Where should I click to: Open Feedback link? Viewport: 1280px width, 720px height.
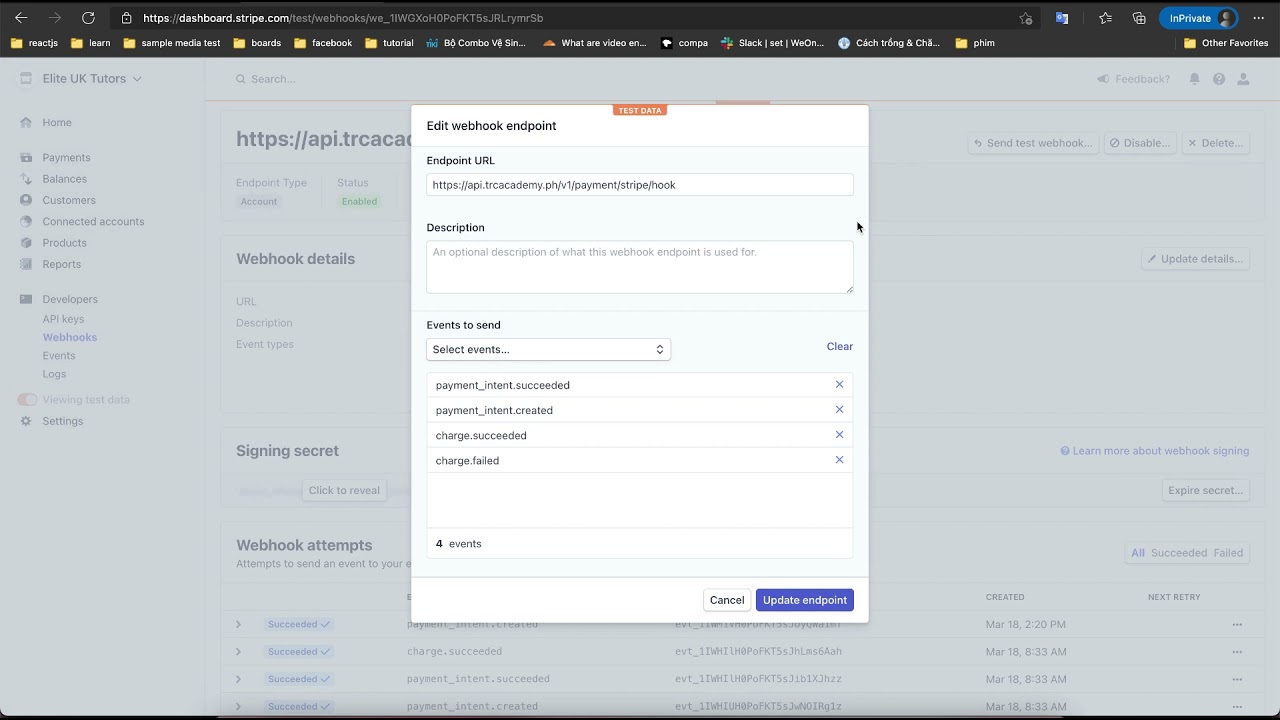(1134, 79)
